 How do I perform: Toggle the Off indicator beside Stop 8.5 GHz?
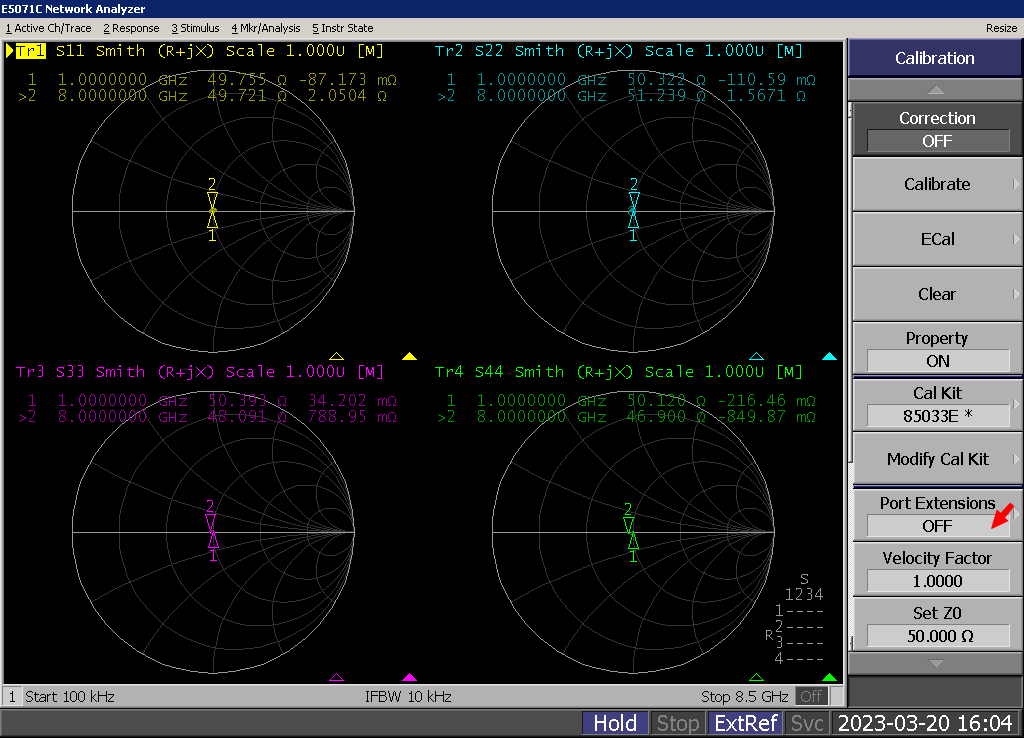[x=811, y=696]
